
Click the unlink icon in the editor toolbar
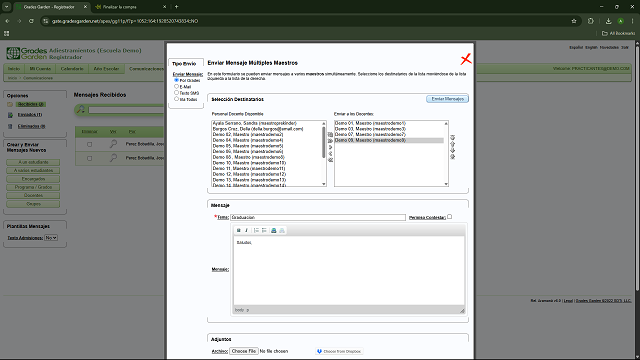[x=282, y=231]
